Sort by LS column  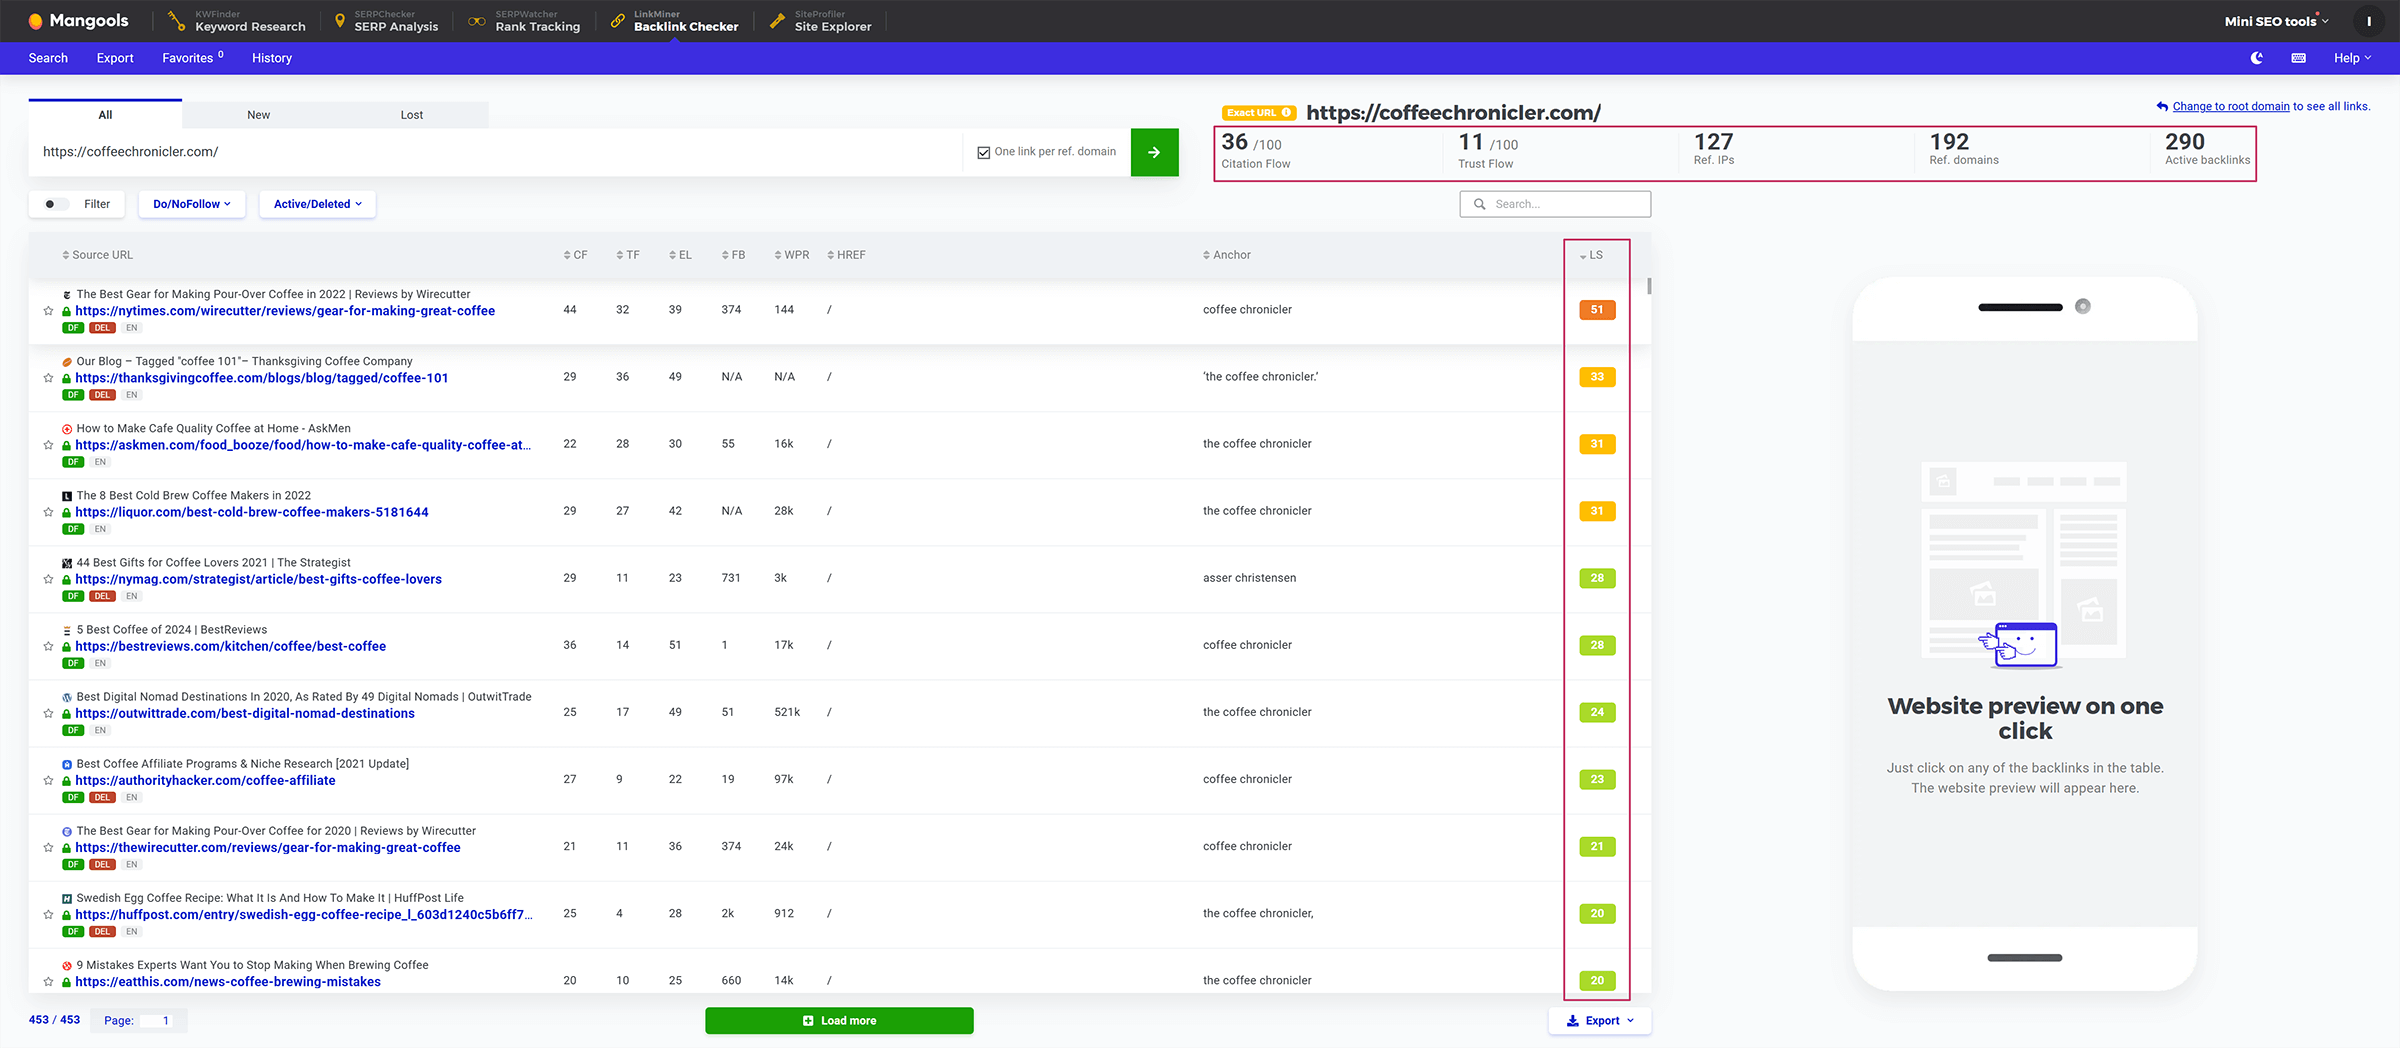[x=1591, y=255]
